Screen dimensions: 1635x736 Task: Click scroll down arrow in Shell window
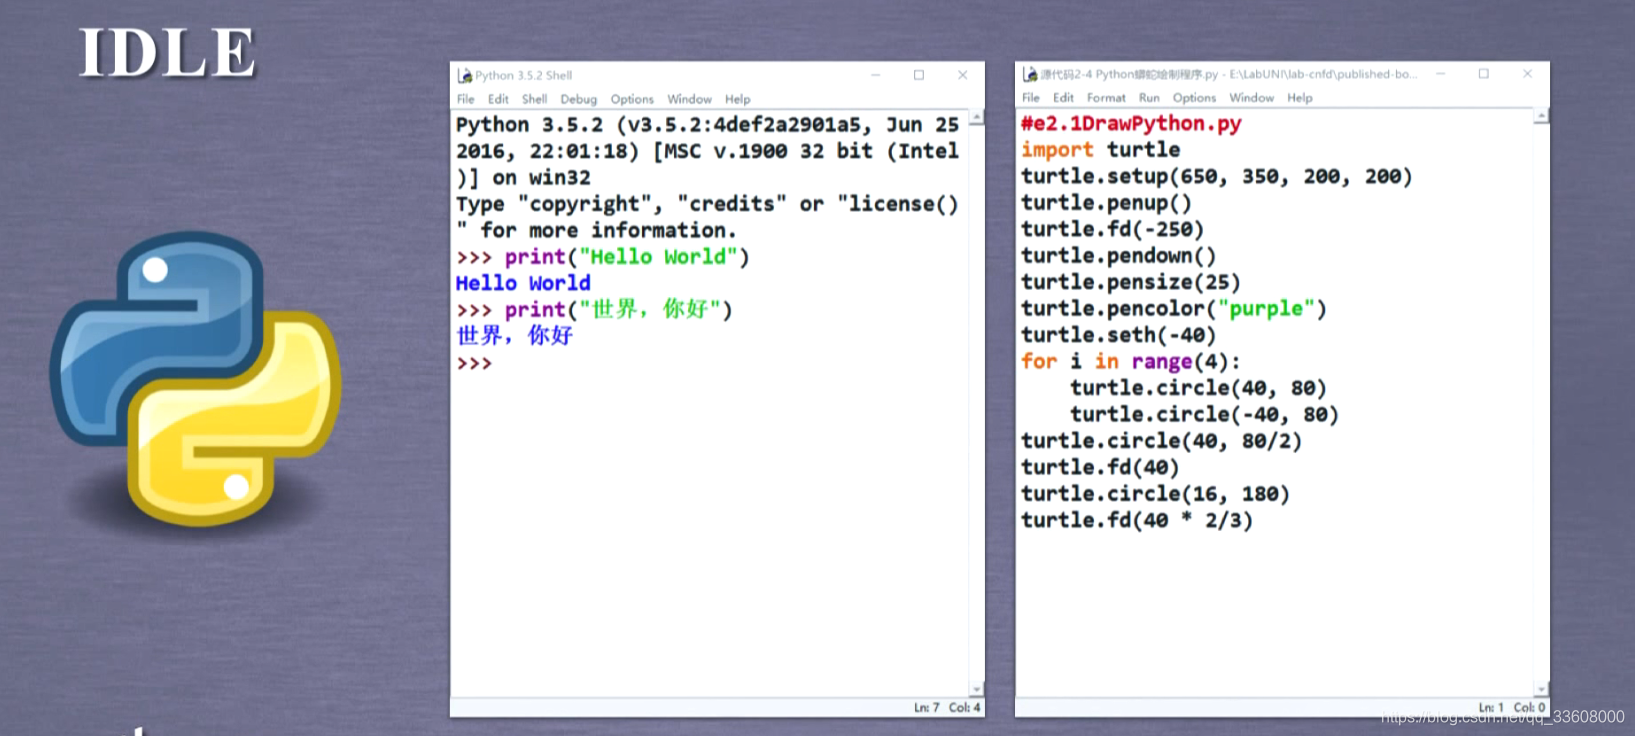977,689
